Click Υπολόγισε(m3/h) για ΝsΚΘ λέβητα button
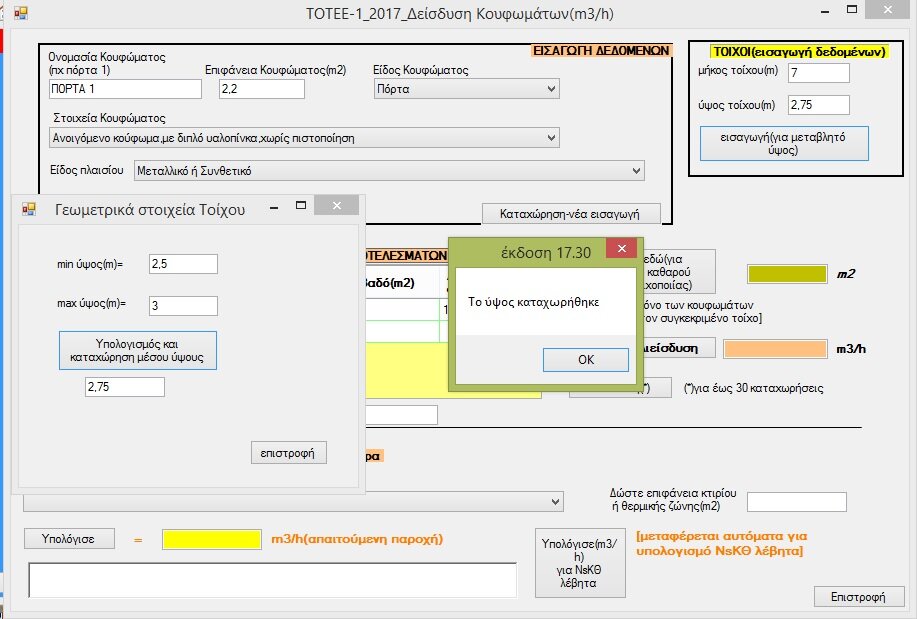 [580, 562]
